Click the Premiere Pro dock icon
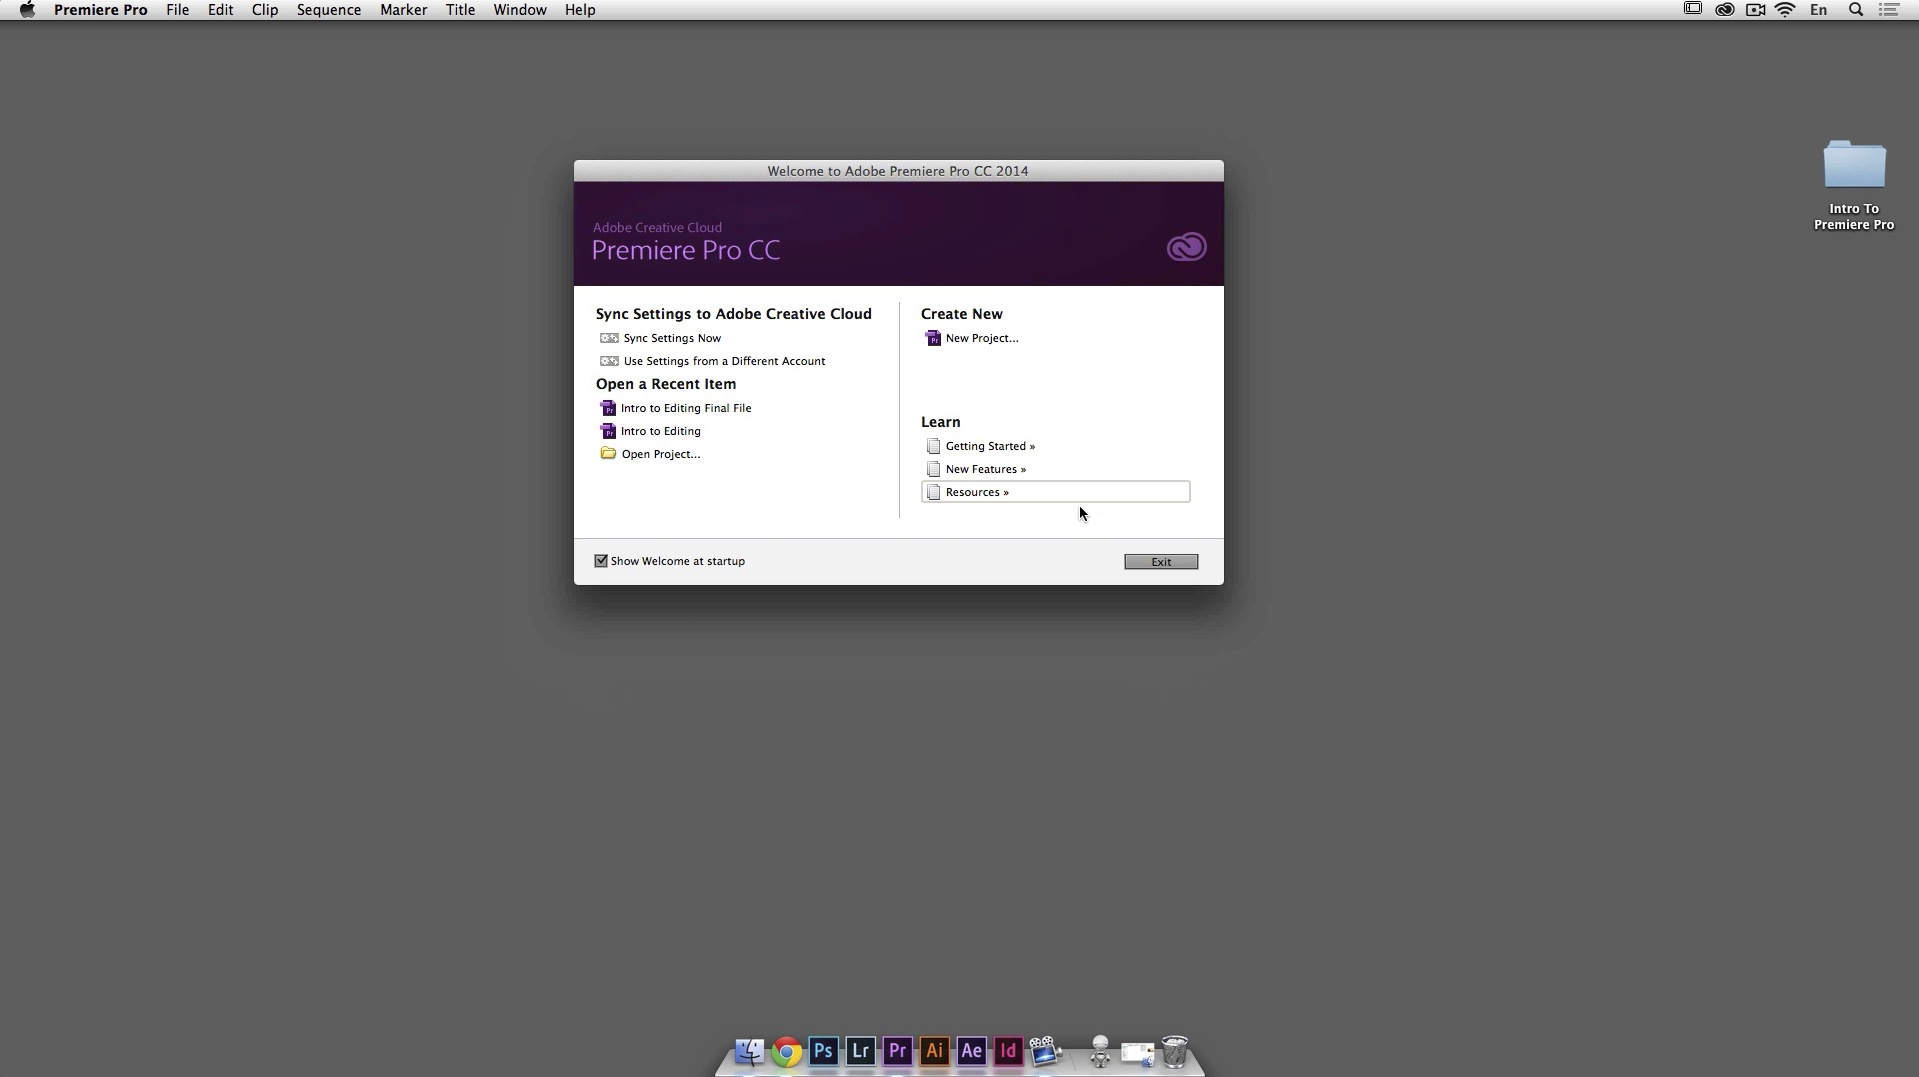 (897, 1051)
